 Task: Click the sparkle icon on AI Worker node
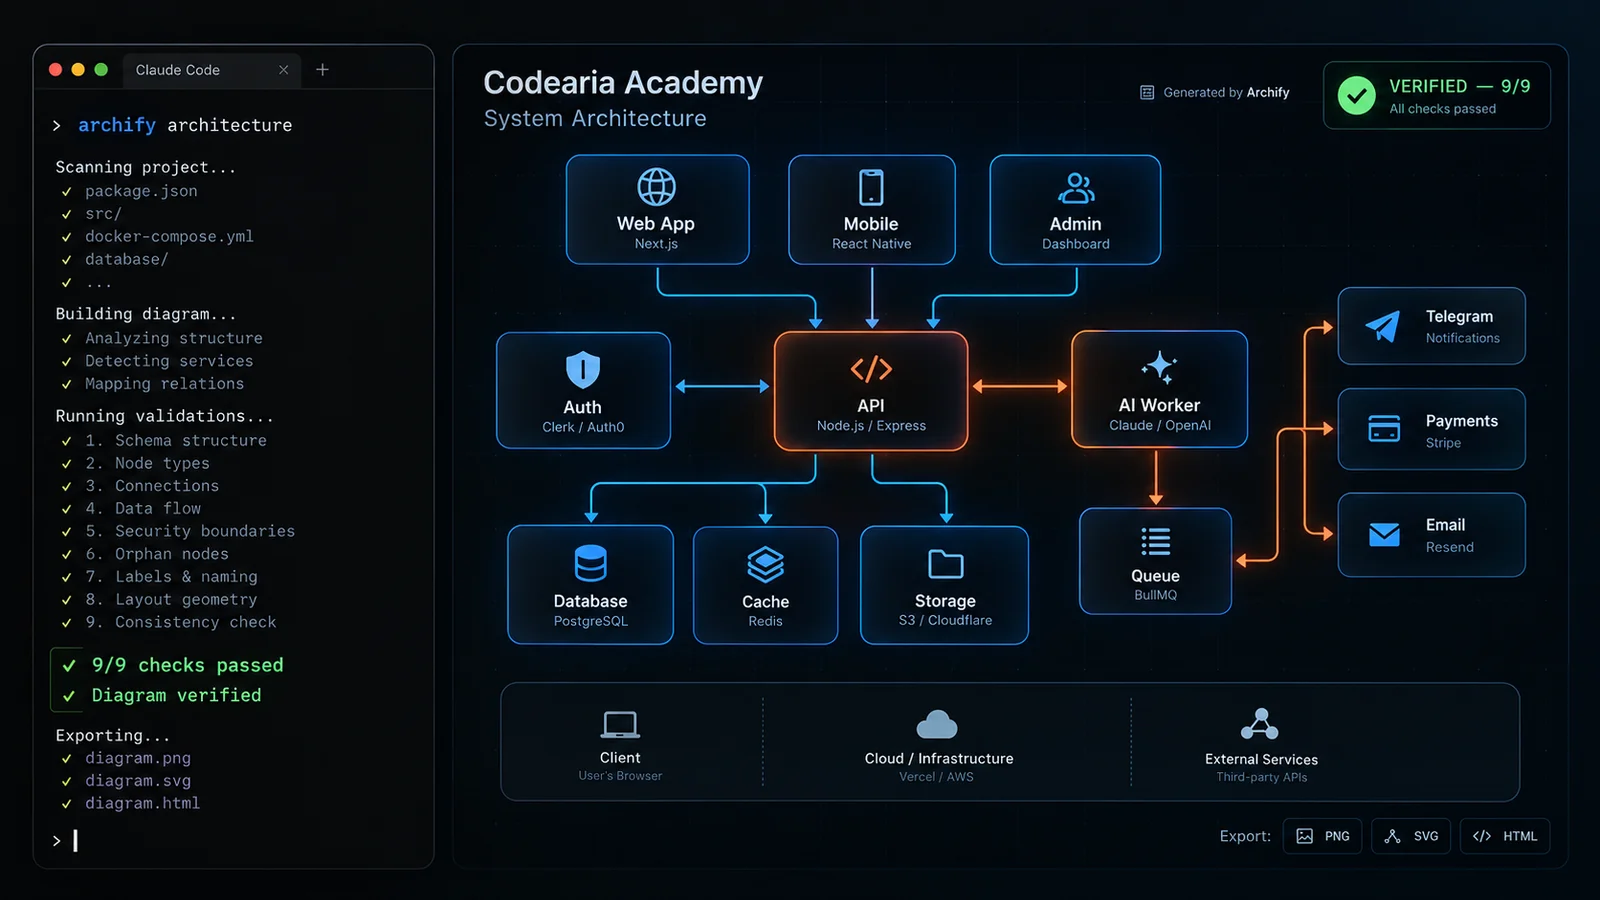pyautogui.click(x=1159, y=367)
